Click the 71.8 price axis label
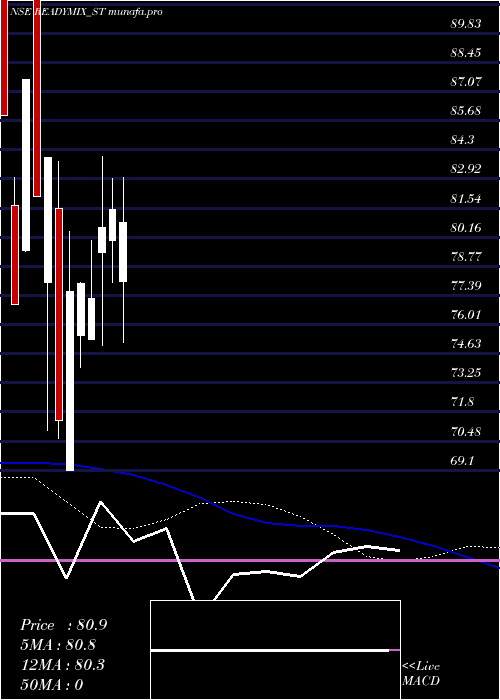 (462, 402)
